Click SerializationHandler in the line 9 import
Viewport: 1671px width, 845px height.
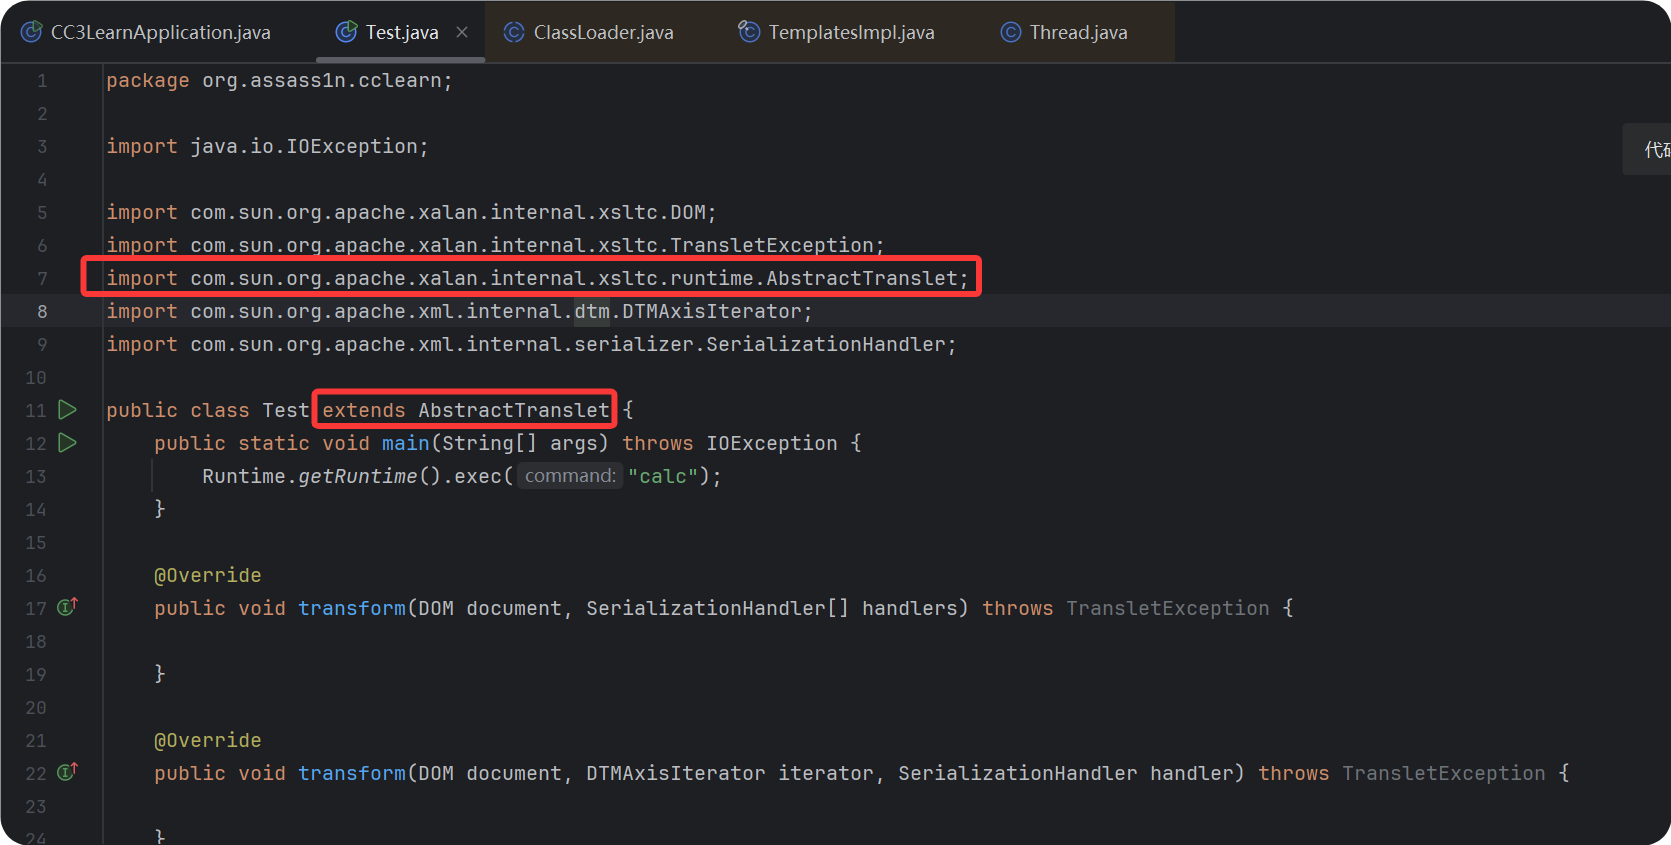pos(825,344)
